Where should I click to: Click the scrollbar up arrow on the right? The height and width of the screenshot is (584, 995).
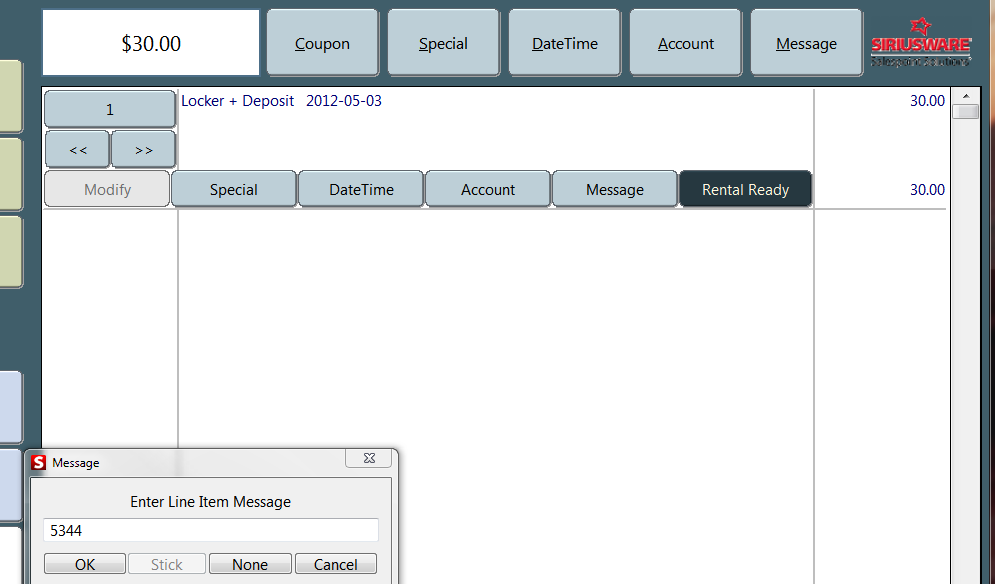click(x=966, y=95)
